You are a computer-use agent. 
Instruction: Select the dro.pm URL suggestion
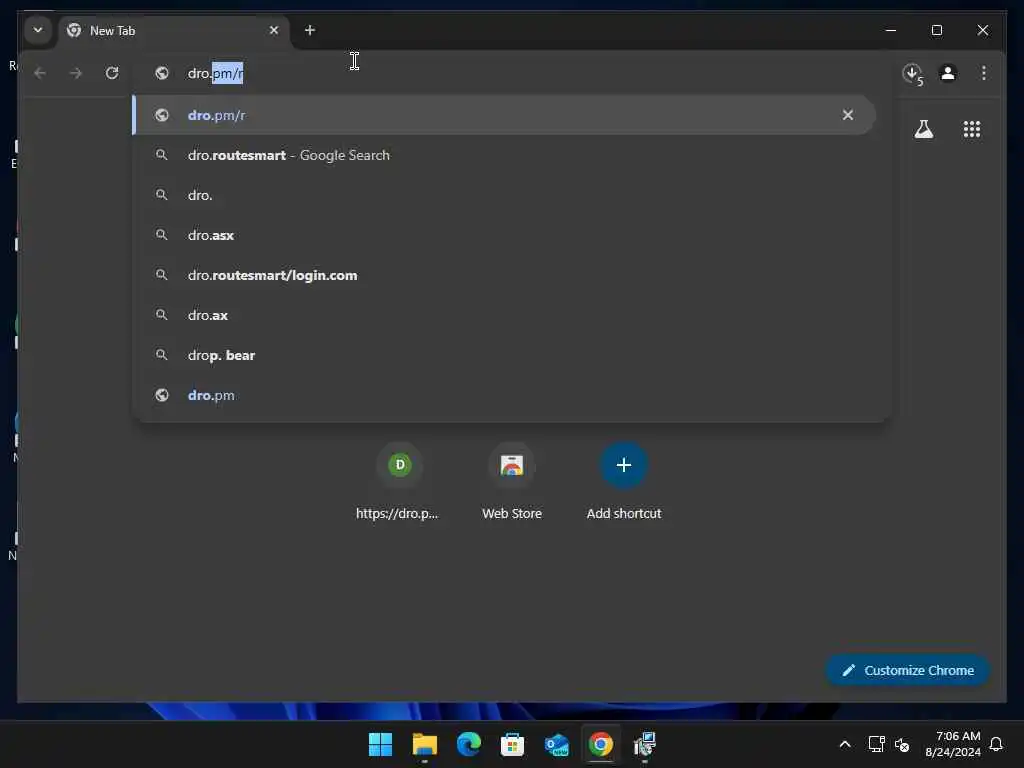click(503, 395)
